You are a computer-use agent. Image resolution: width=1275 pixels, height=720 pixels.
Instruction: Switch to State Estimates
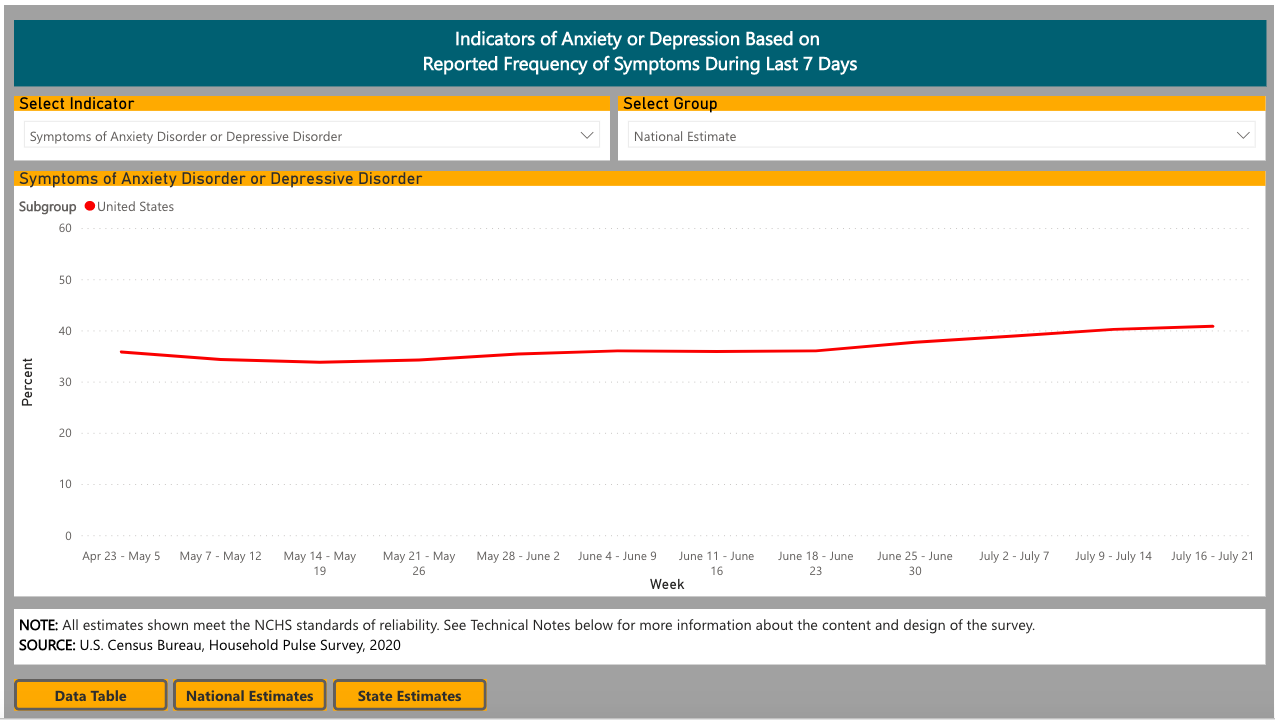[x=409, y=696]
